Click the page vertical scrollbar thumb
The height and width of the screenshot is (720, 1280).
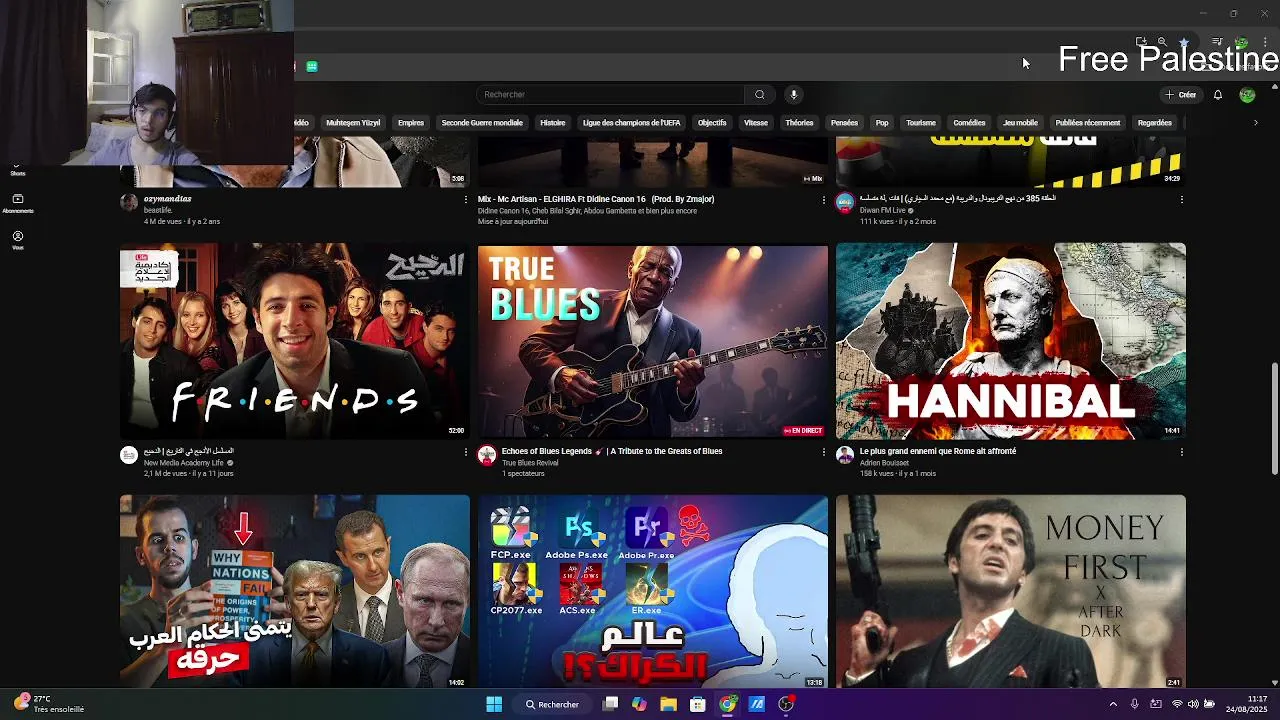point(1274,419)
